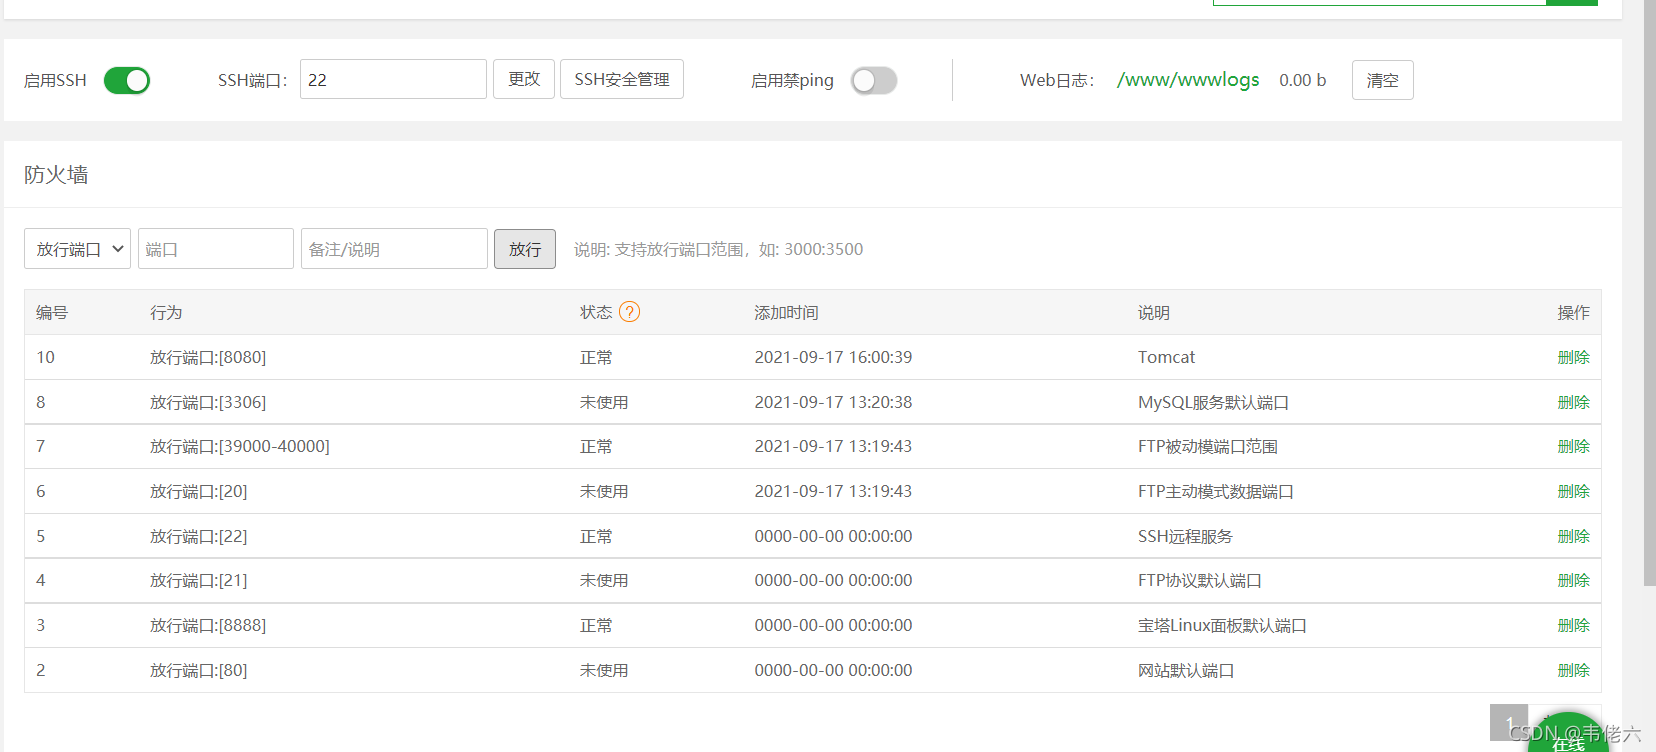This screenshot has height=752, width=1656.
Task: Open the 放行端口 dropdown
Action: [x=78, y=249]
